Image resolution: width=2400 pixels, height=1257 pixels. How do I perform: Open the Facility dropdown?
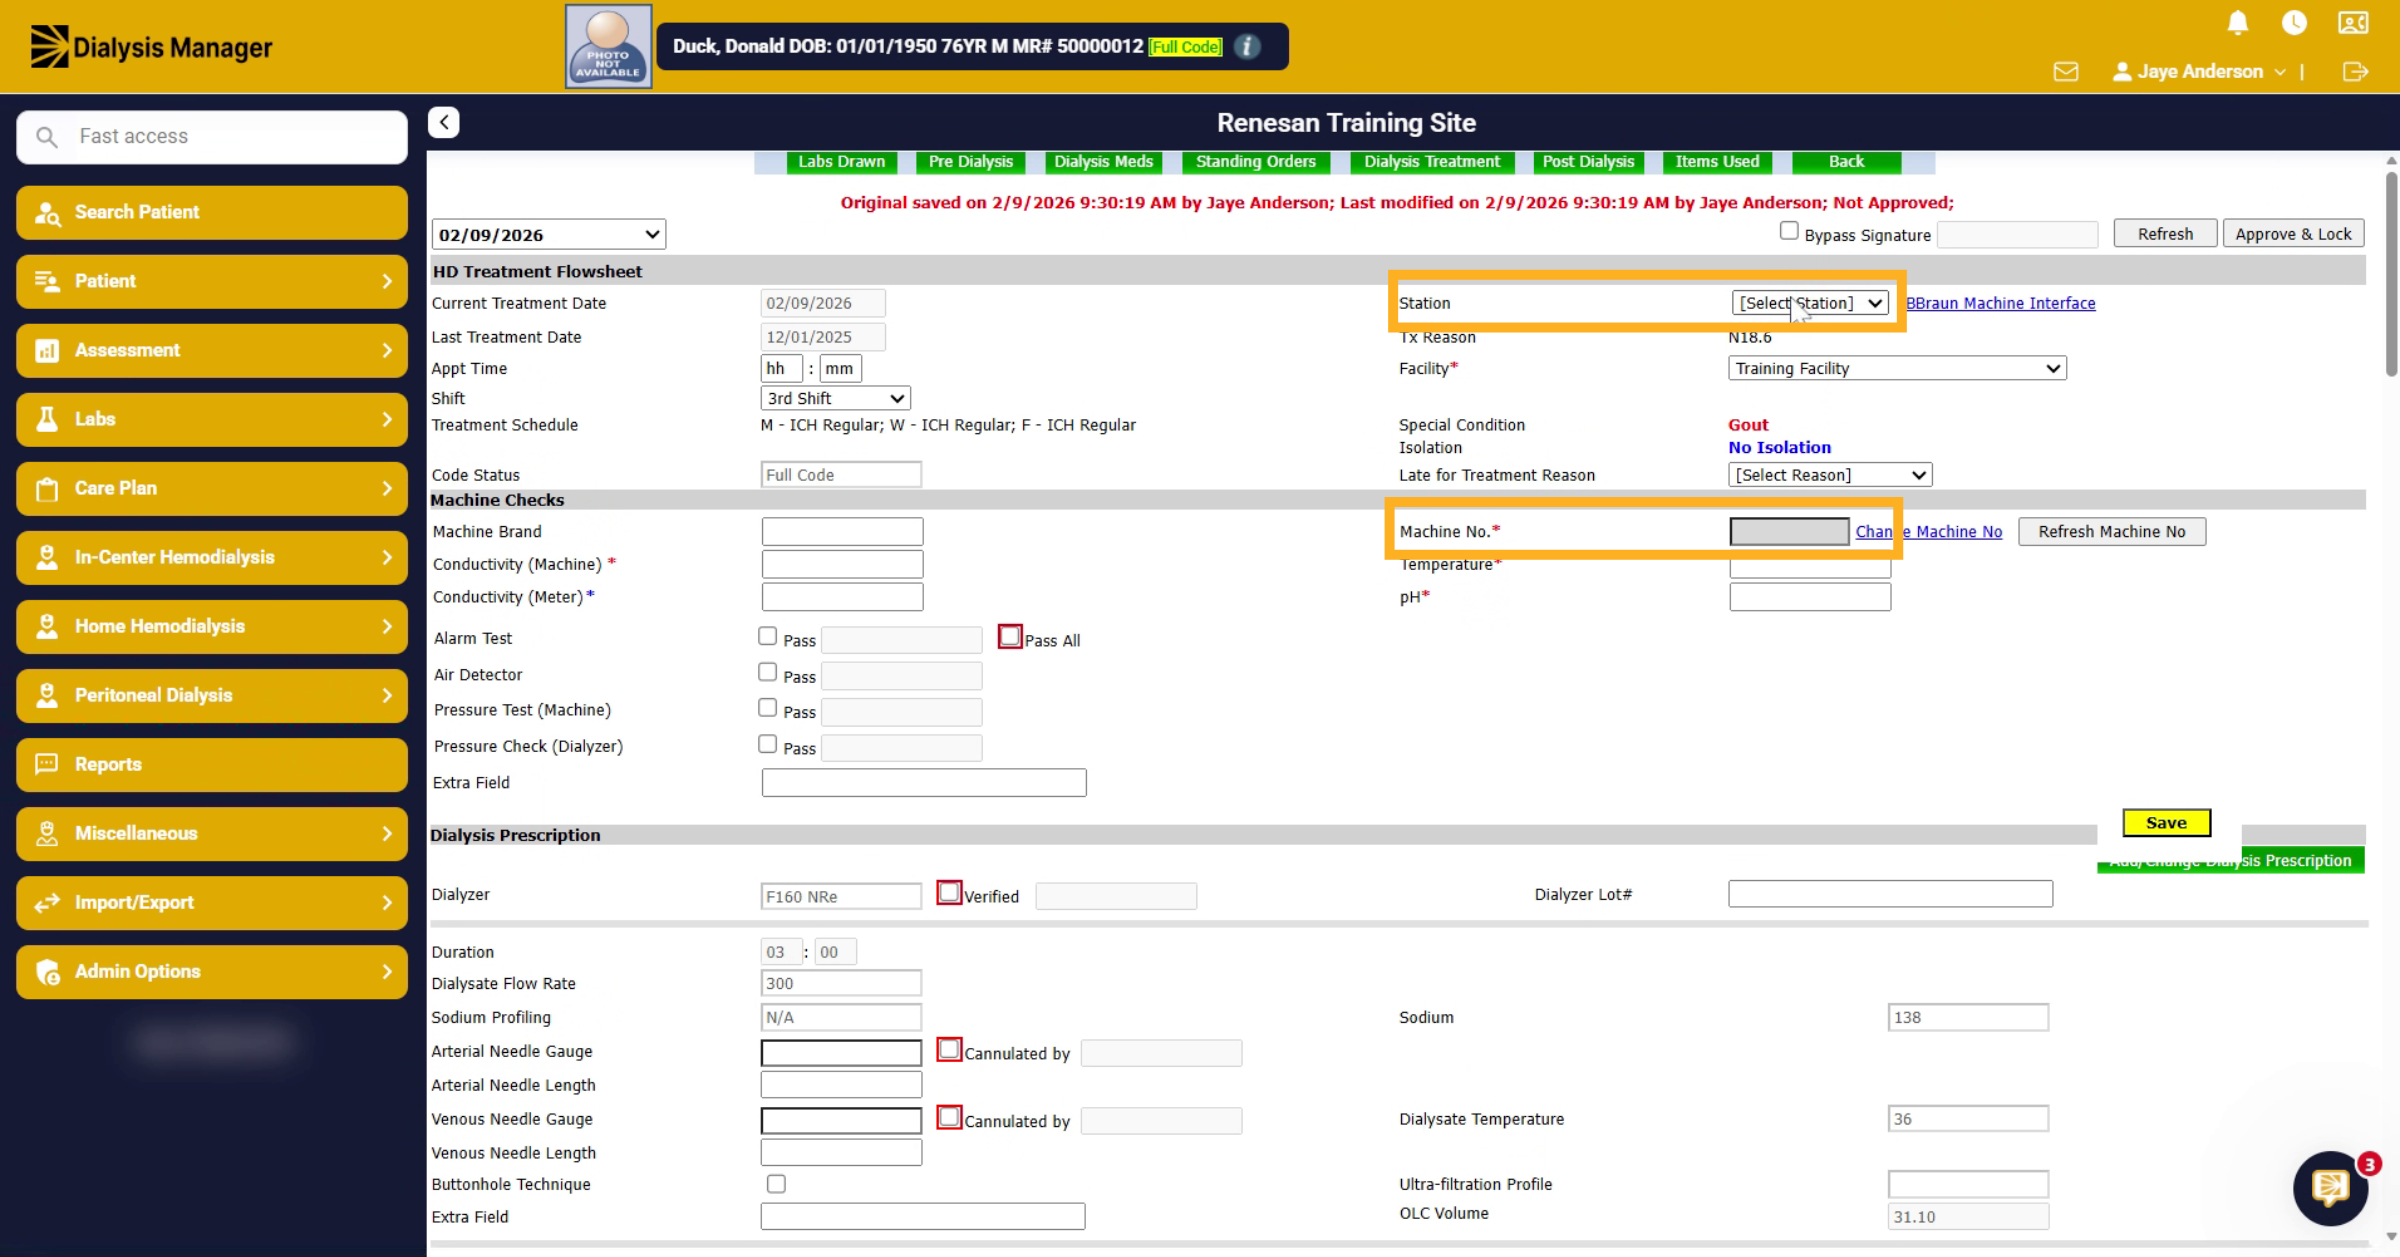pyautogui.click(x=1897, y=368)
